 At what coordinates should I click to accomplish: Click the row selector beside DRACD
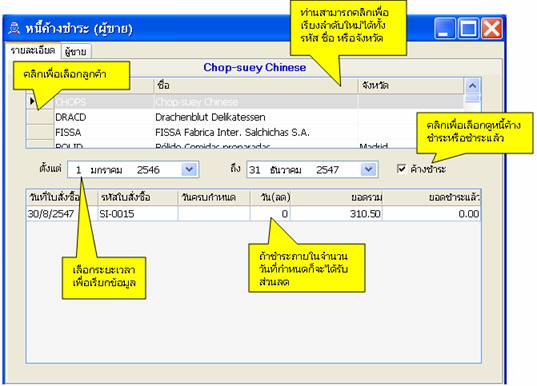coord(40,117)
